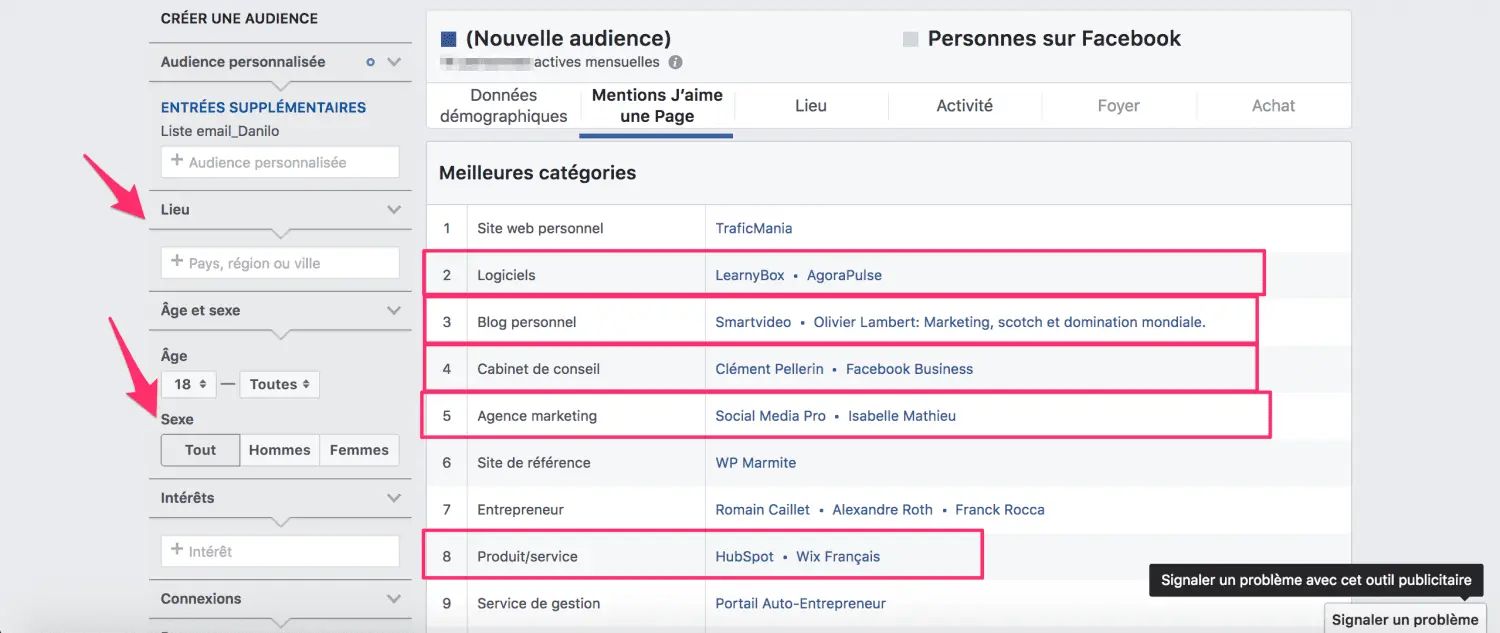
Task: Open the minimum age 18 dropdown
Action: tap(188, 384)
